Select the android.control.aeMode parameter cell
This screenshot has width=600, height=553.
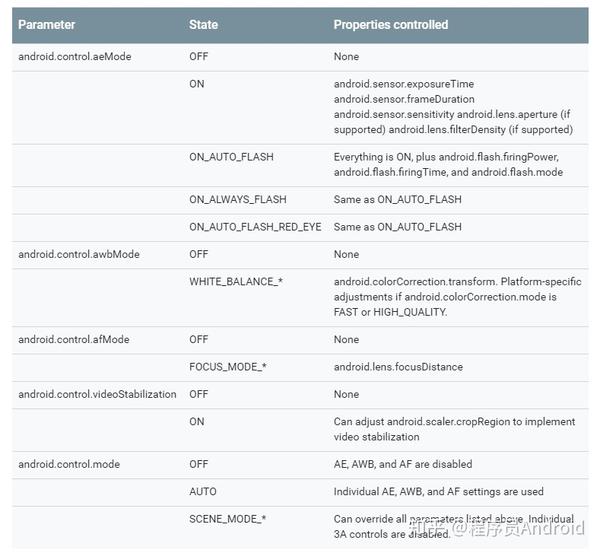pyautogui.click(x=75, y=57)
